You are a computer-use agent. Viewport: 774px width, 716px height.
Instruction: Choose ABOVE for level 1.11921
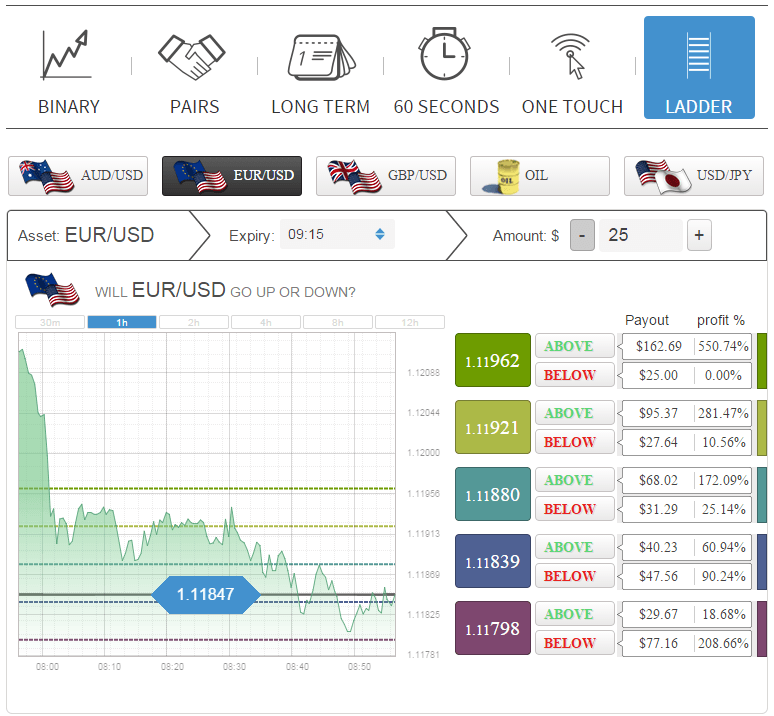pyautogui.click(x=575, y=413)
